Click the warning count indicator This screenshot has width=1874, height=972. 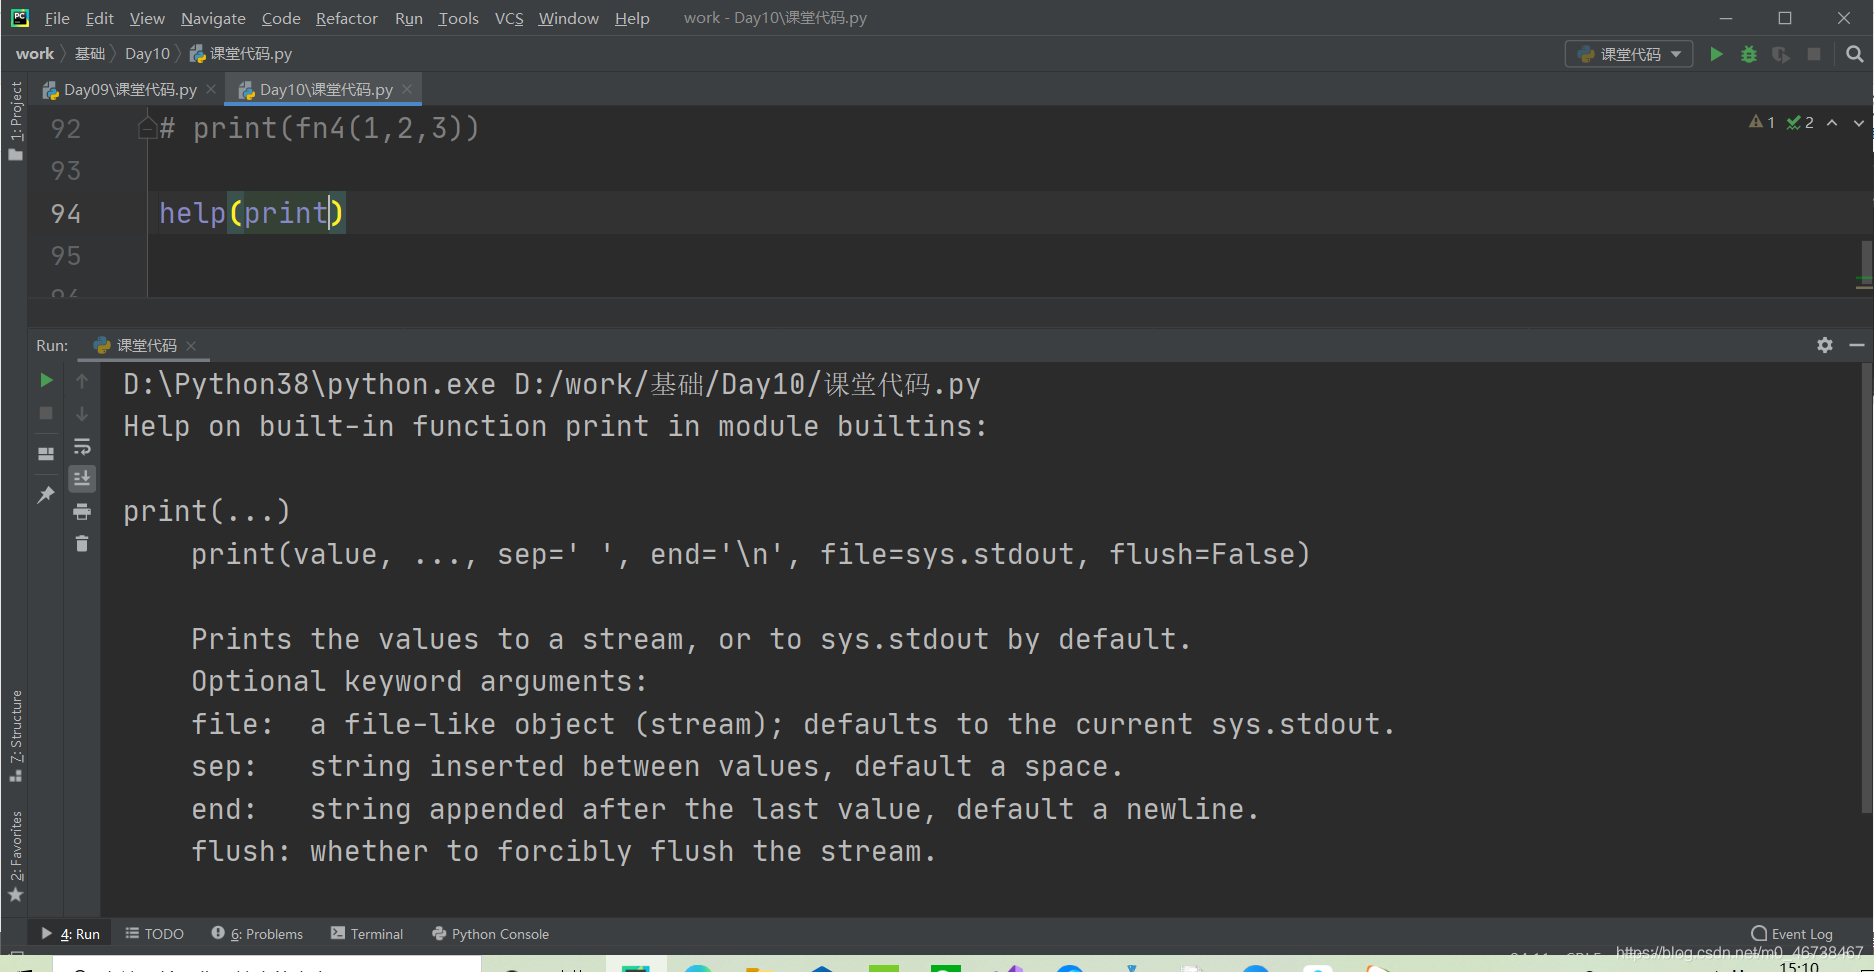pyautogui.click(x=1762, y=122)
